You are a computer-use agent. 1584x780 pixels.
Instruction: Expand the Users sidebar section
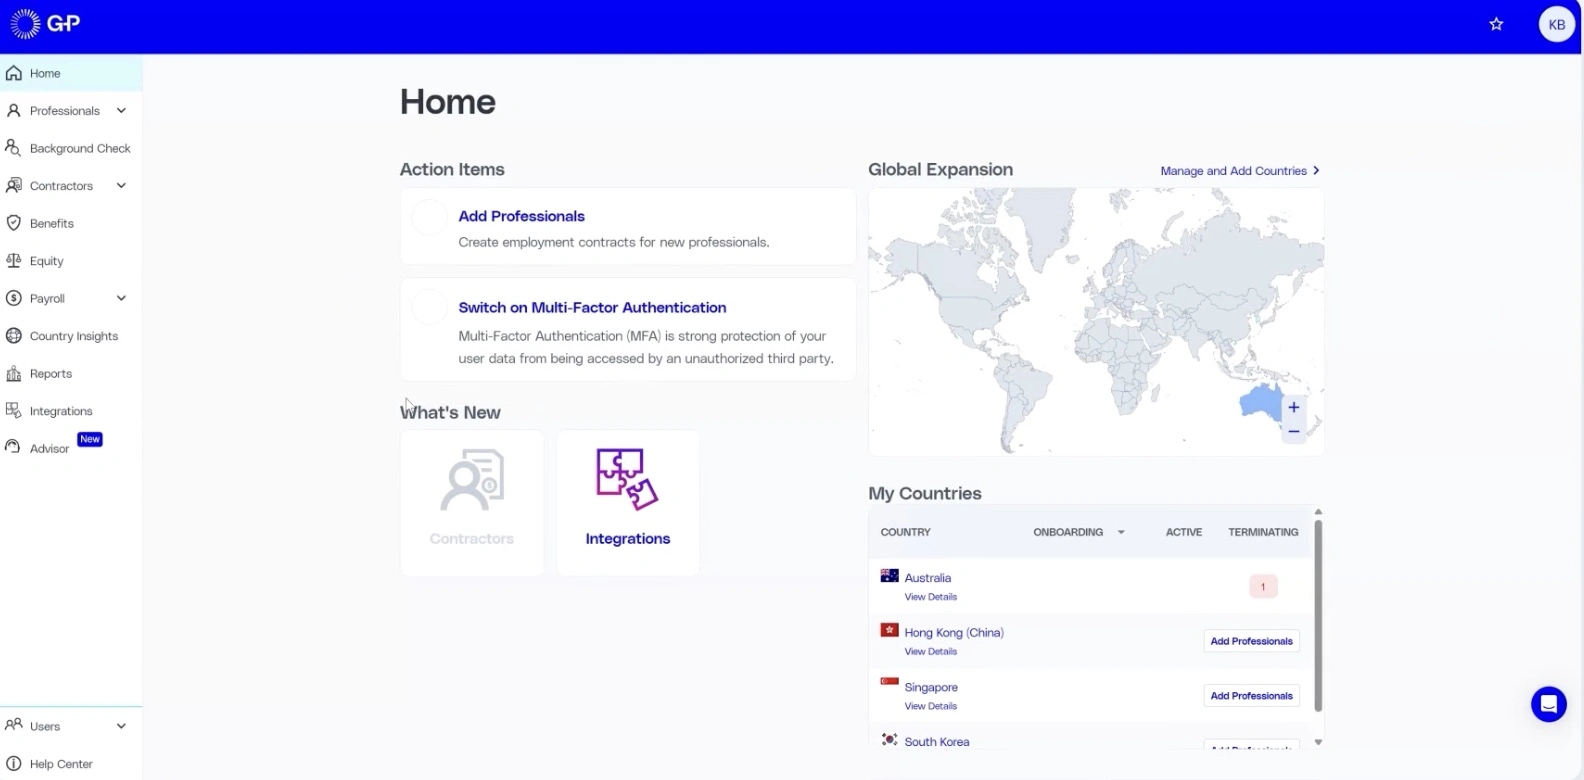[x=121, y=726]
